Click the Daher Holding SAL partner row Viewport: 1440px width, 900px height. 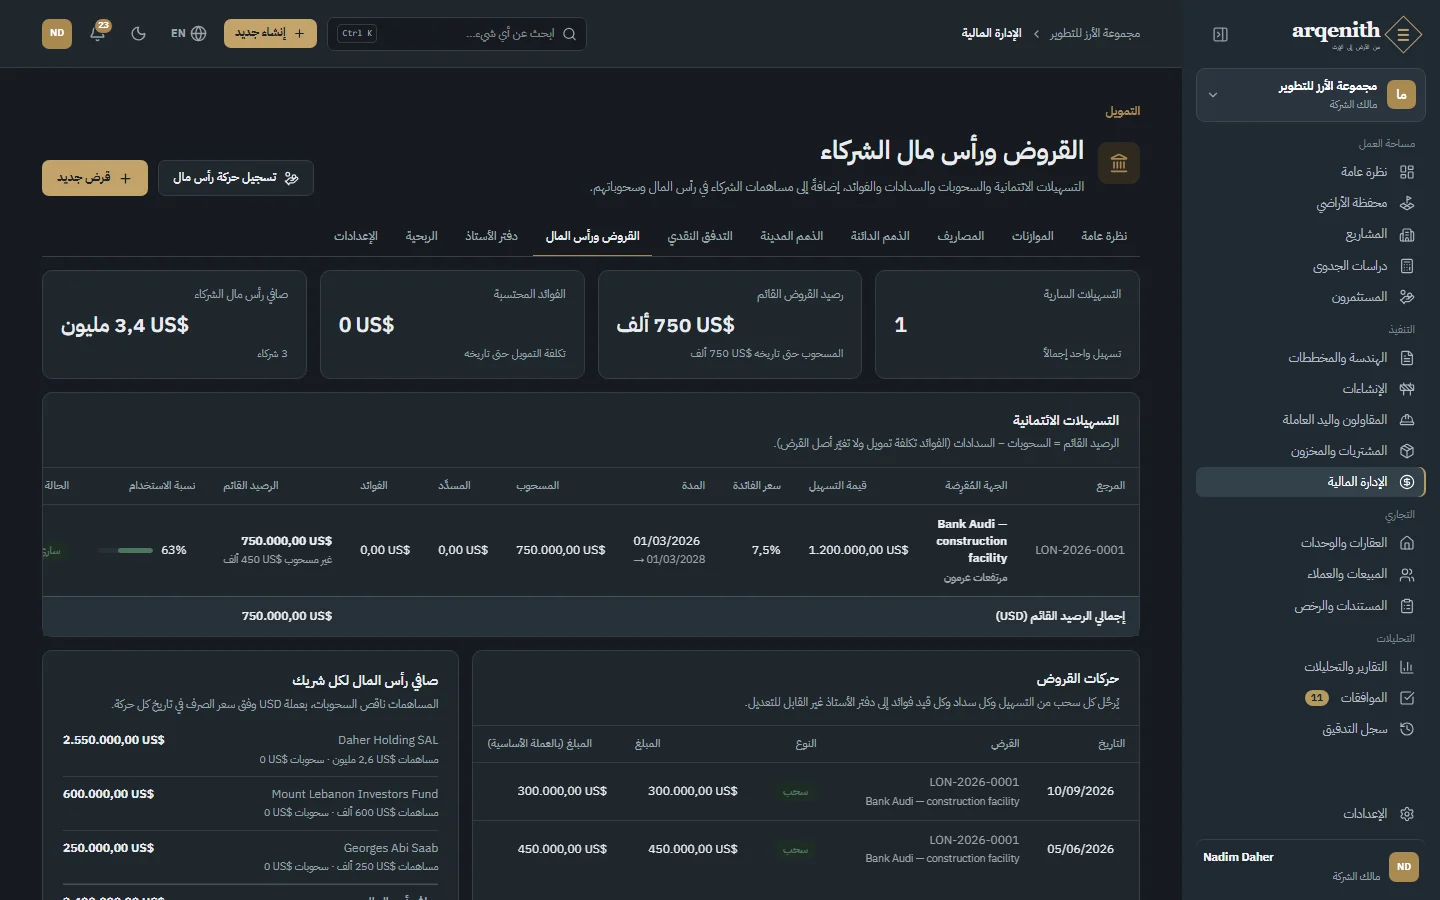click(x=250, y=749)
